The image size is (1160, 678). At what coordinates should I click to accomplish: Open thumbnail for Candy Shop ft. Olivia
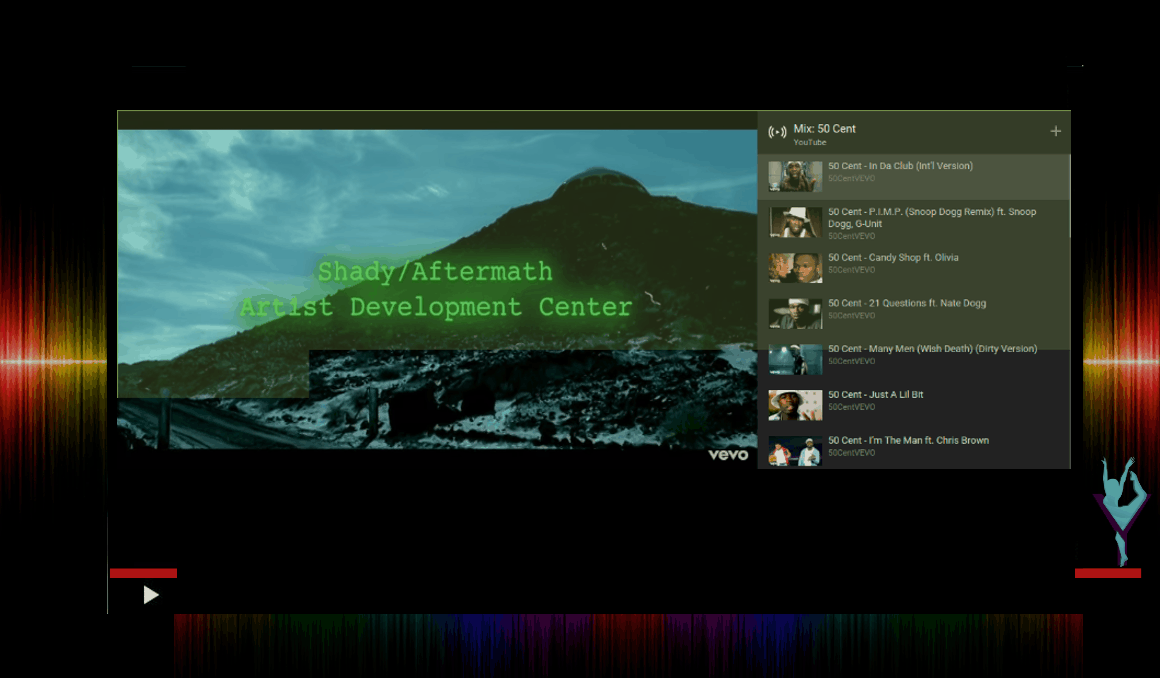(795, 269)
